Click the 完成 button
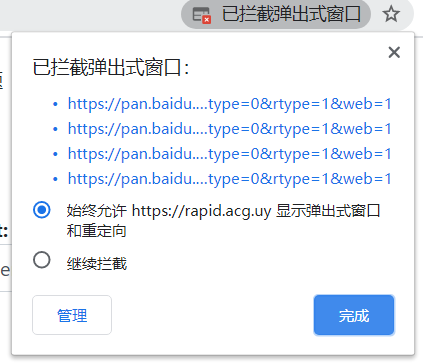The width and height of the screenshot is (423, 363). [x=354, y=315]
